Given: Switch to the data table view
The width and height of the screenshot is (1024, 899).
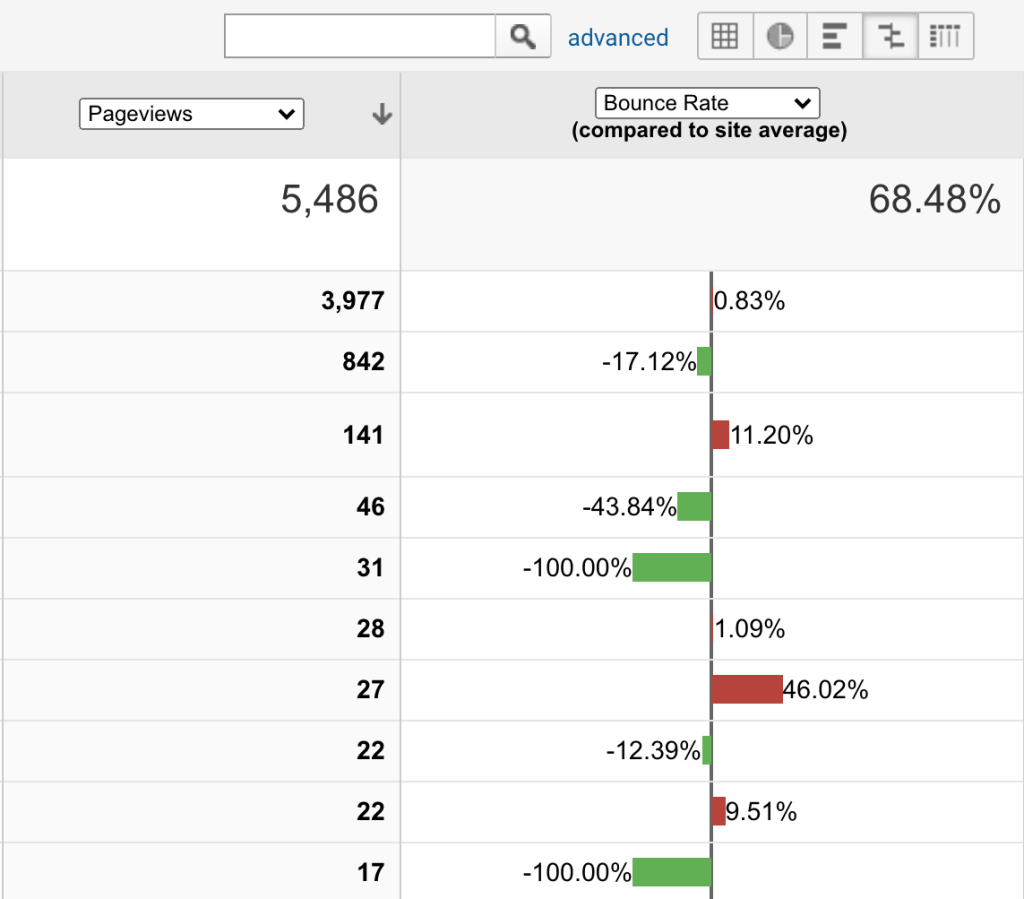Looking at the screenshot, I should pyautogui.click(x=725, y=36).
